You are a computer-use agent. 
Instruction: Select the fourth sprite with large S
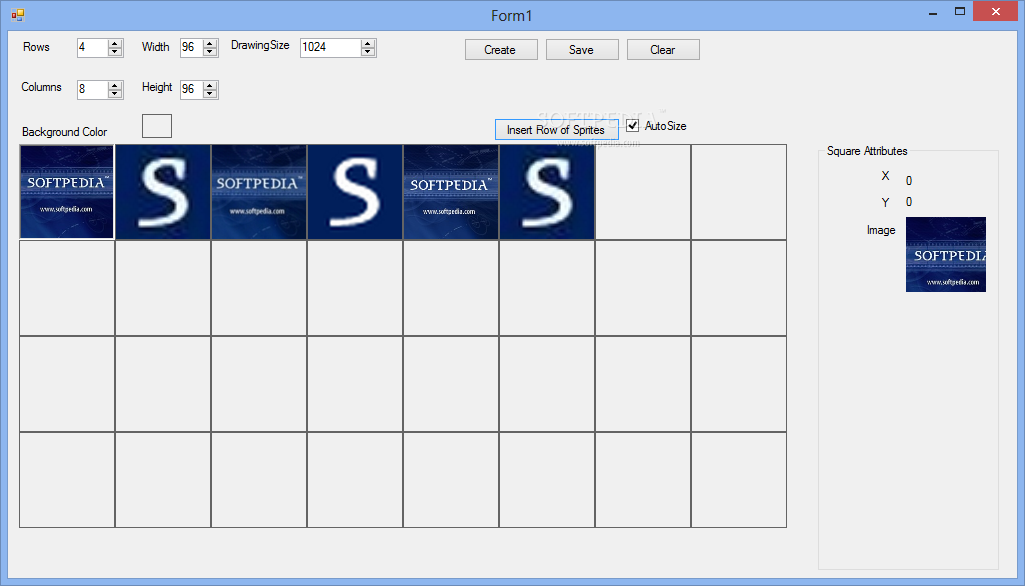tap(355, 192)
